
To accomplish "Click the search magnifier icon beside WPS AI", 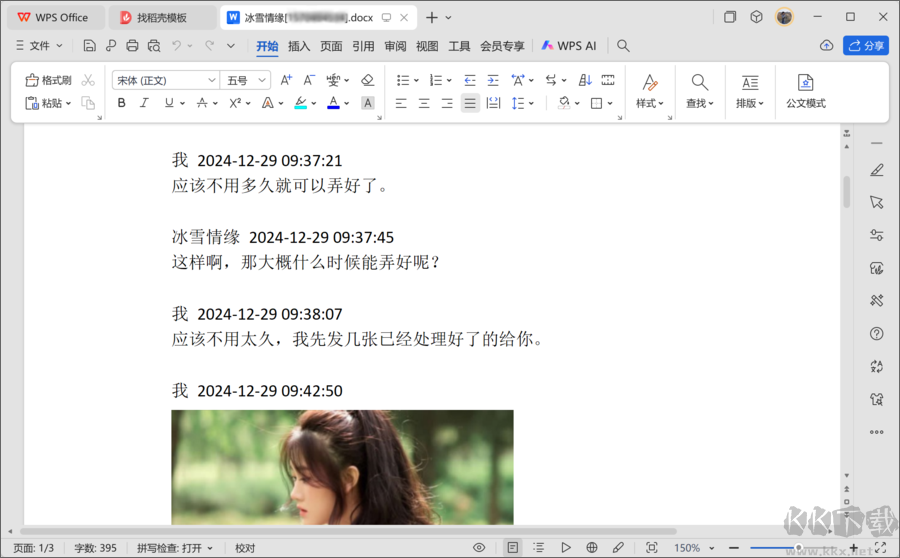I will pyautogui.click(x=623, y=46).
